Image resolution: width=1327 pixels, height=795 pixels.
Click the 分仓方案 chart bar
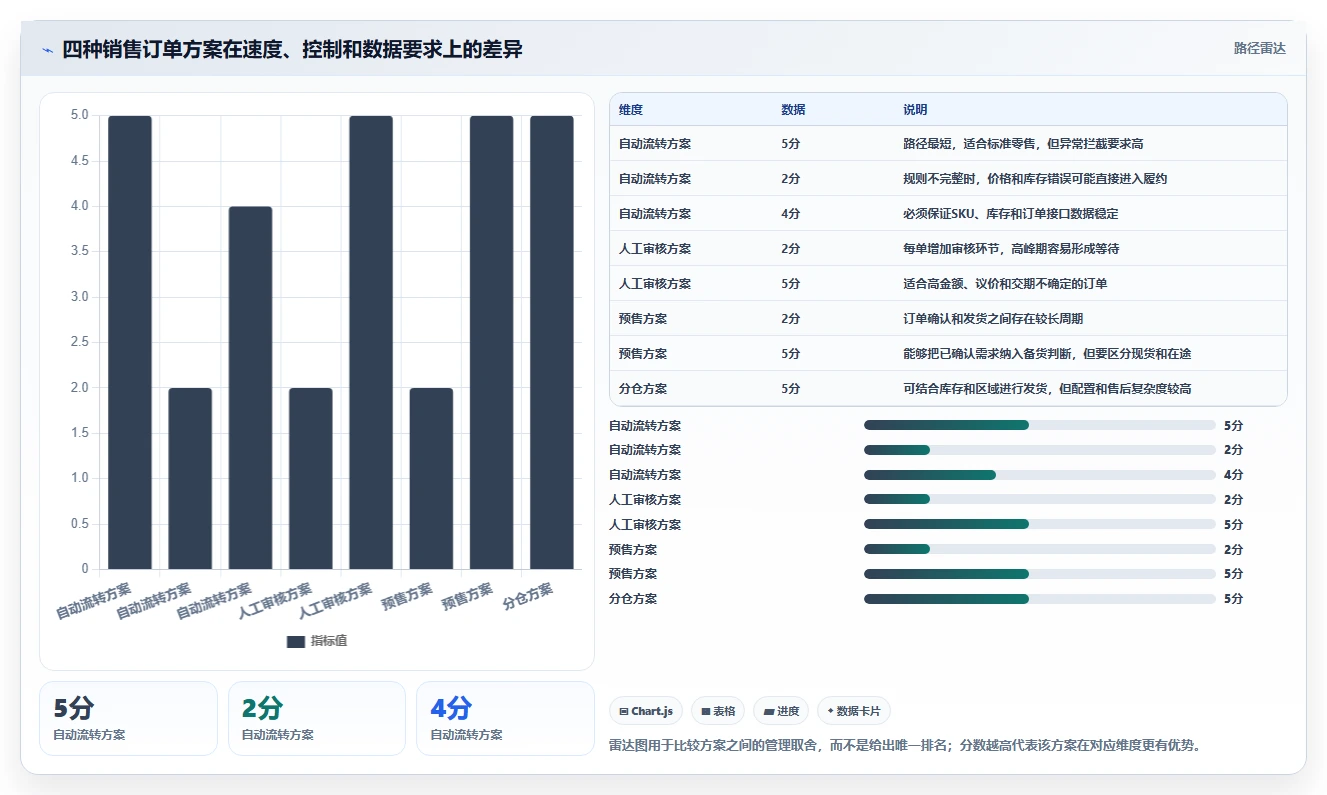[552, 343]
